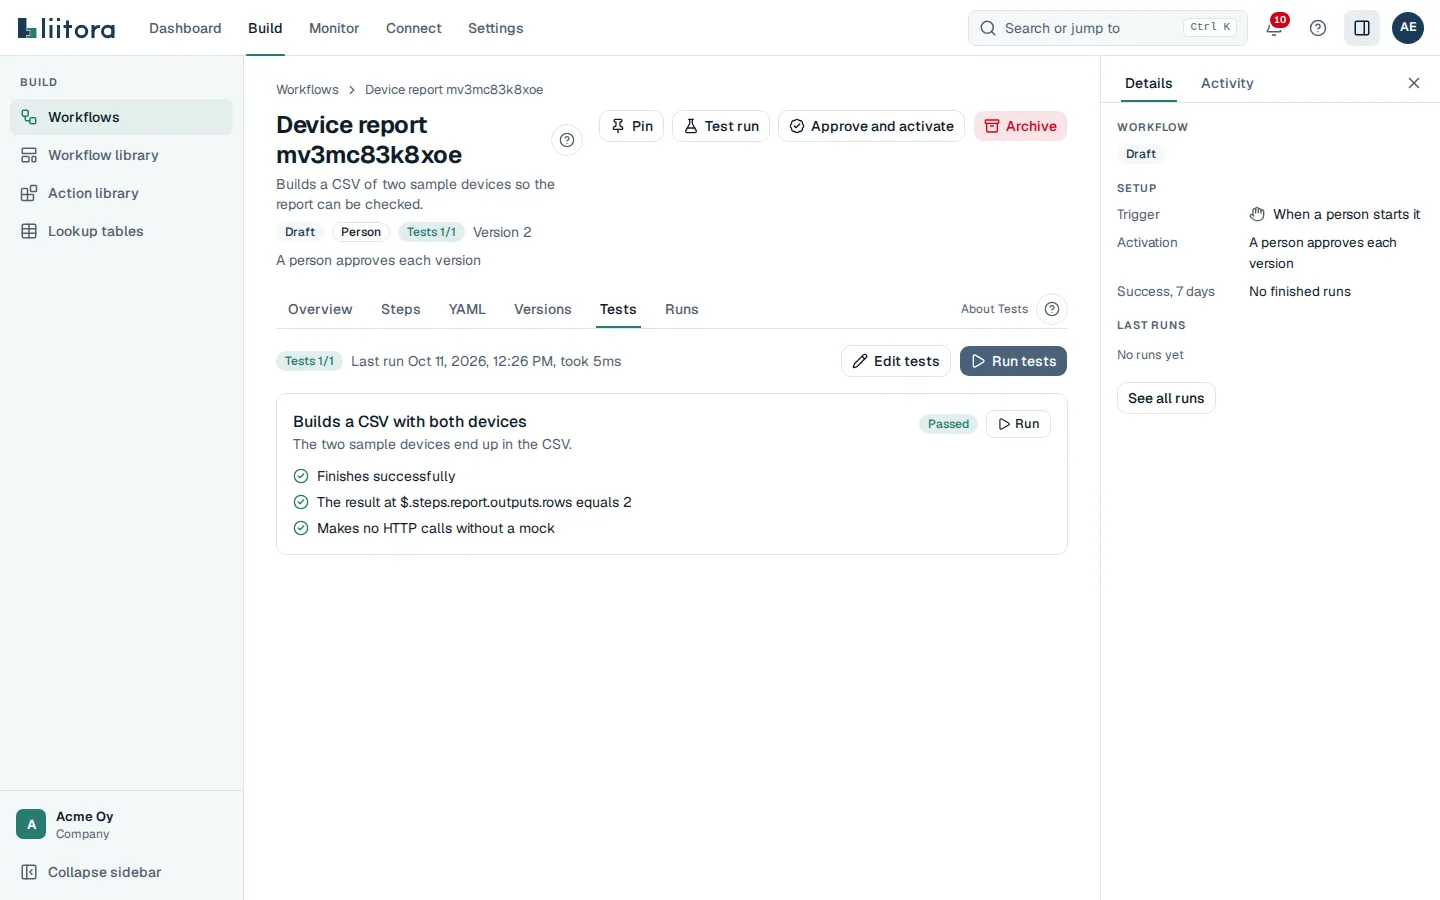Select the Details tab in side panel
This screenshot has width=1440, height=900.
pyautogui.click(x=1148, y=83)
